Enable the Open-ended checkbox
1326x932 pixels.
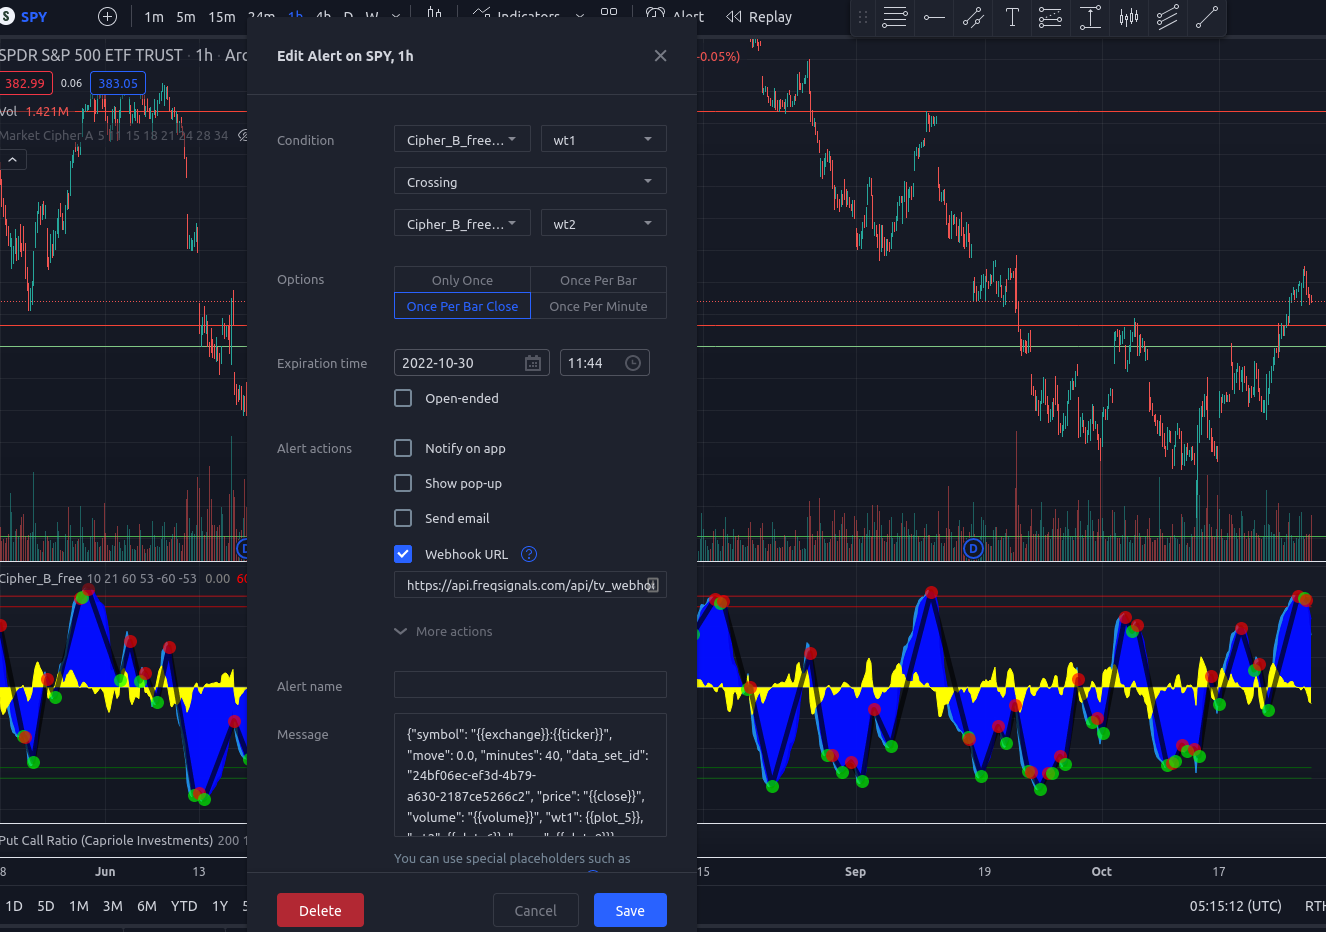pos(403,398)
